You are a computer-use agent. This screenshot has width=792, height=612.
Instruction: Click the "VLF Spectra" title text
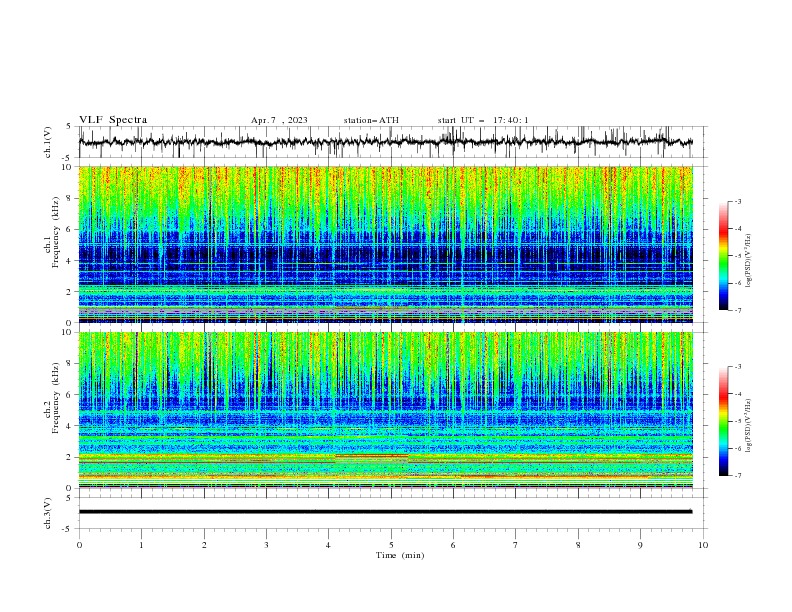113,120
